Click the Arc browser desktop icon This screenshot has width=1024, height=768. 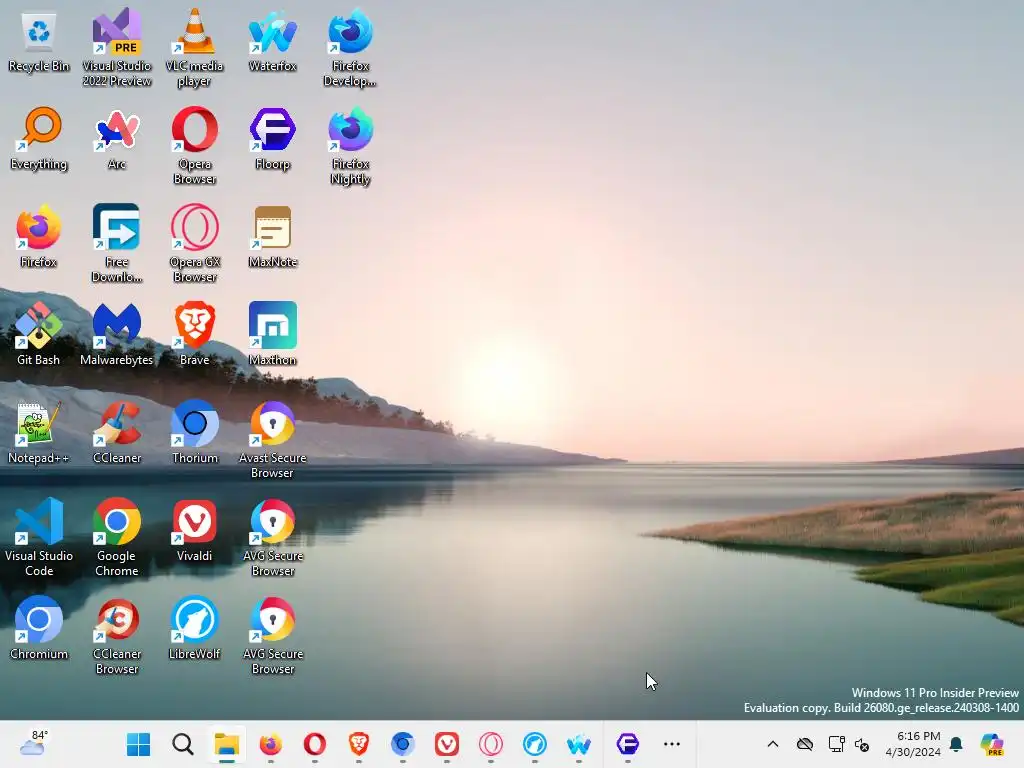(117, 139)
